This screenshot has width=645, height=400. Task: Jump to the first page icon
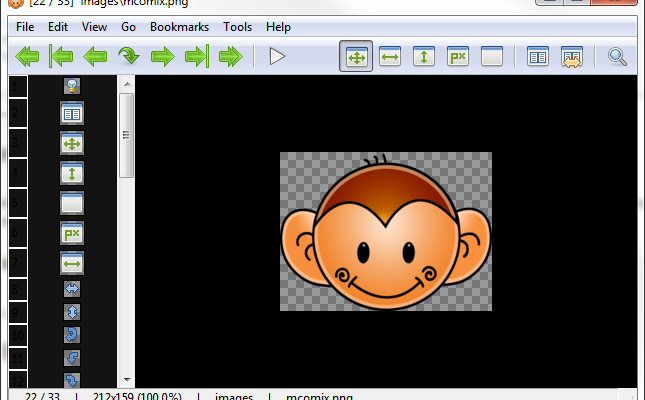61,56
